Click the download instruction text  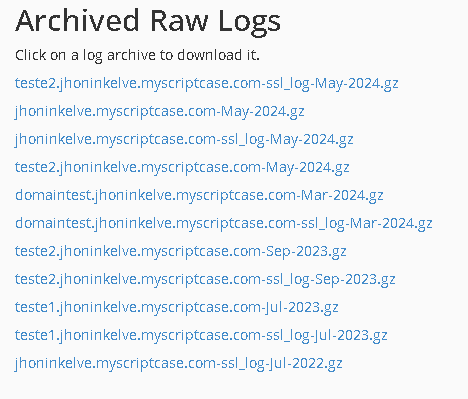137,55
